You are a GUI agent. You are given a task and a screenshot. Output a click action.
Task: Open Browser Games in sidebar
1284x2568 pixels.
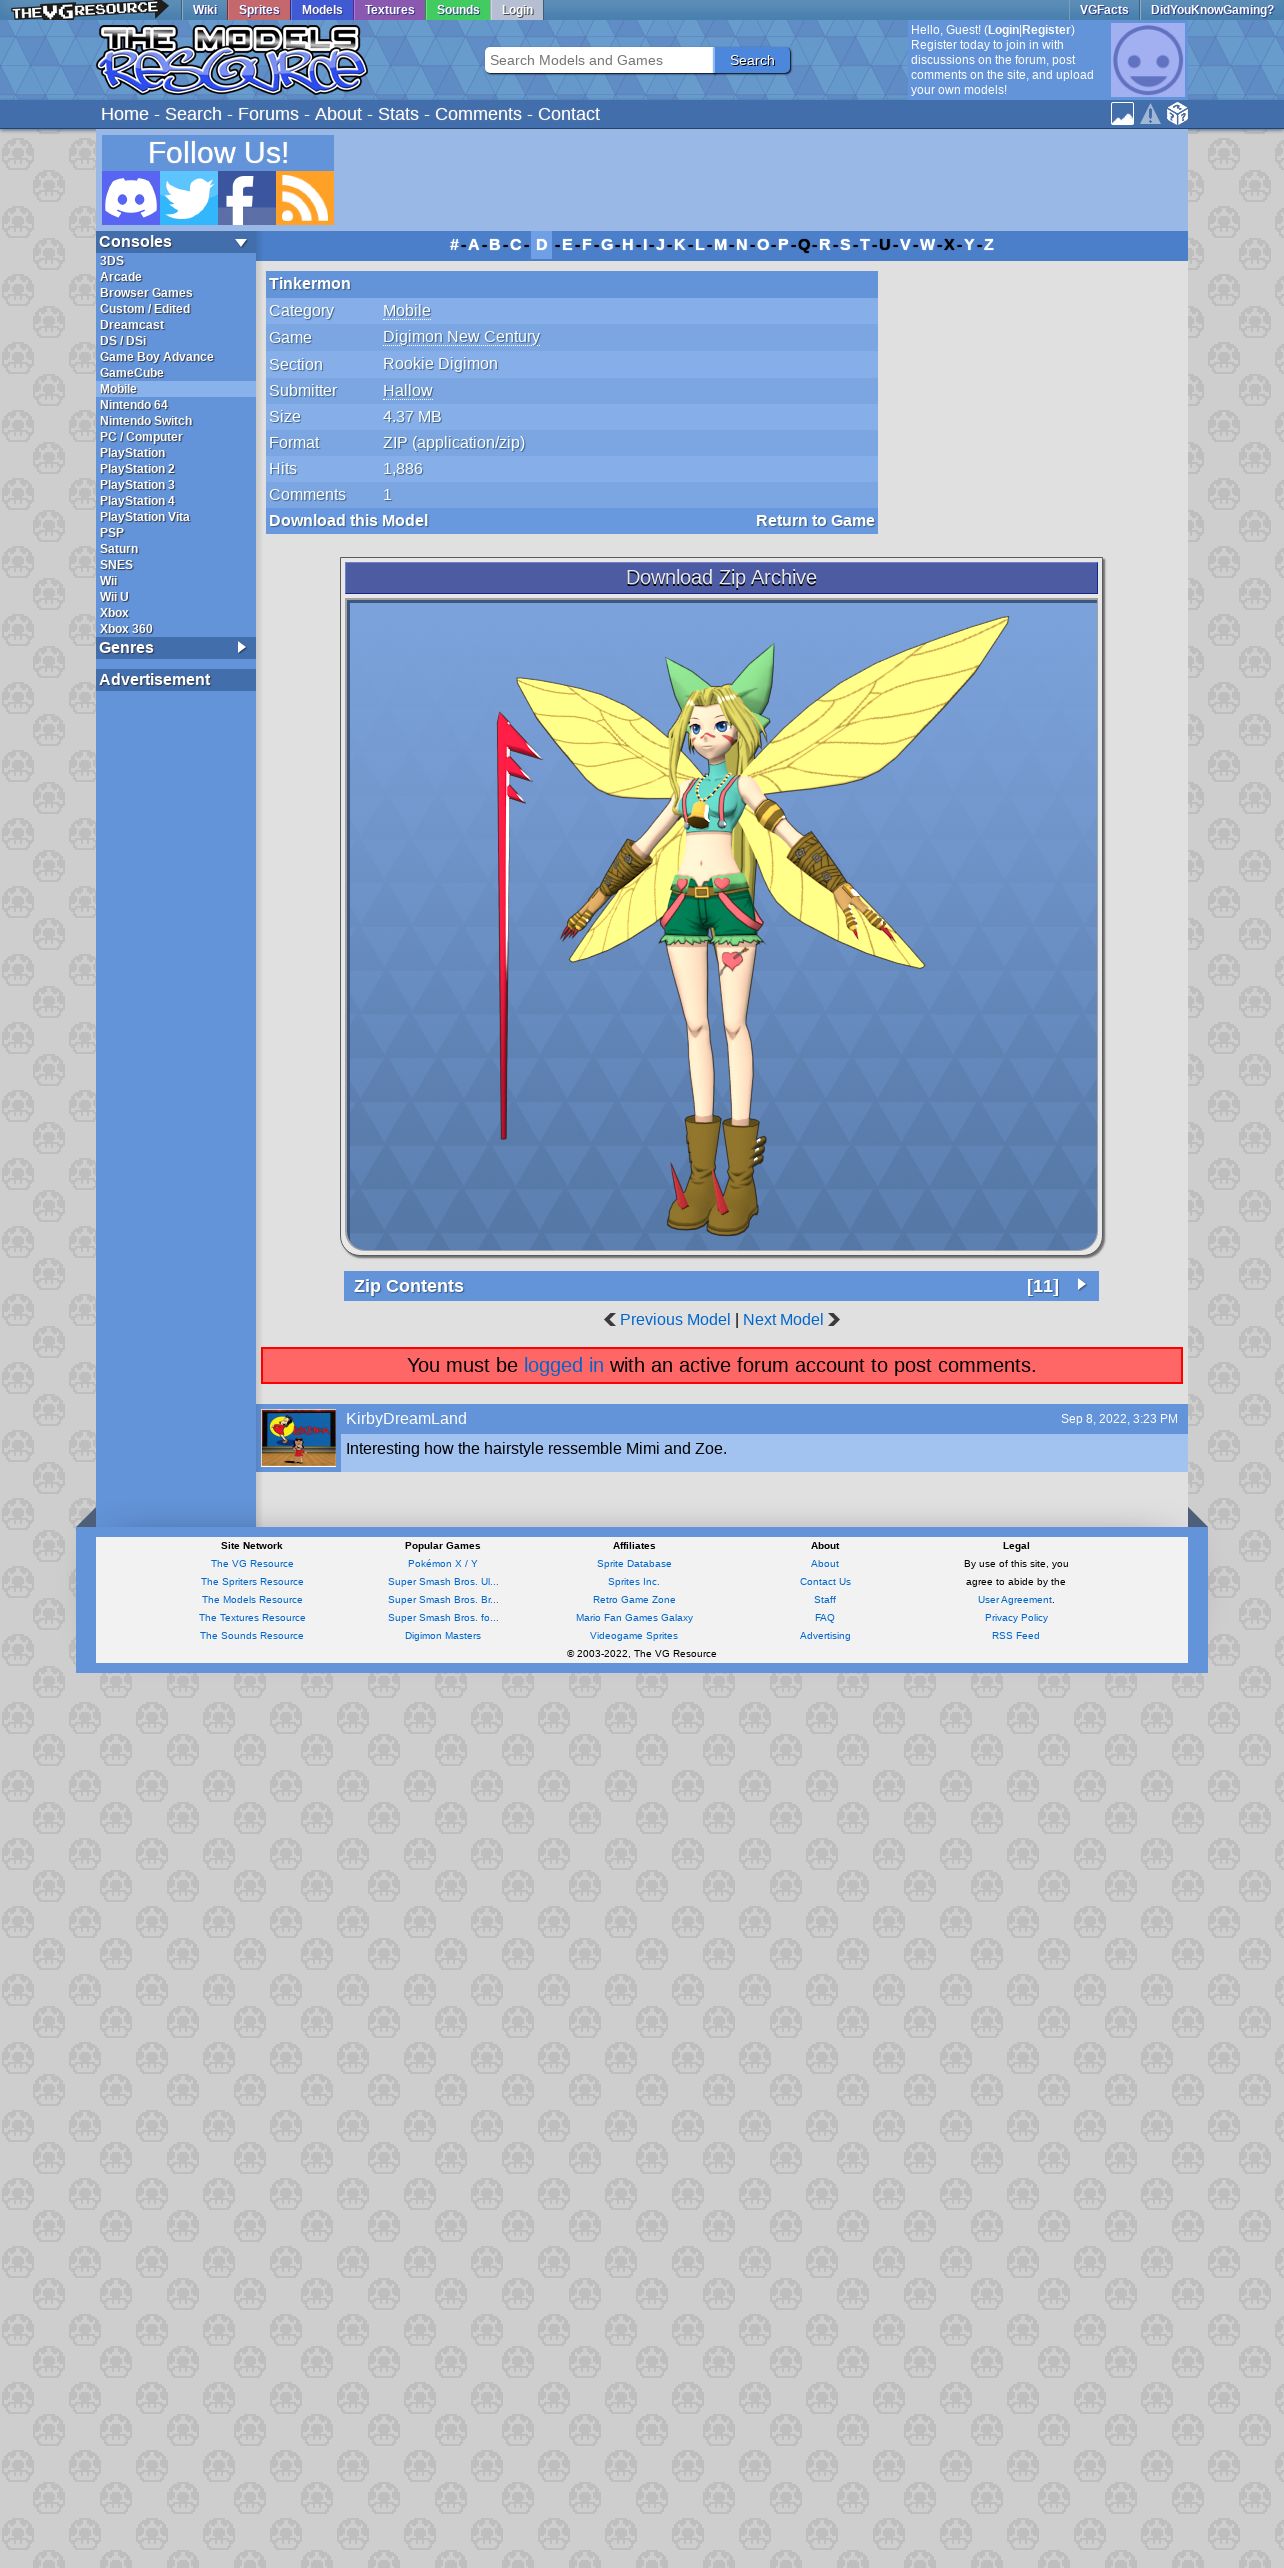click(146, 293)
